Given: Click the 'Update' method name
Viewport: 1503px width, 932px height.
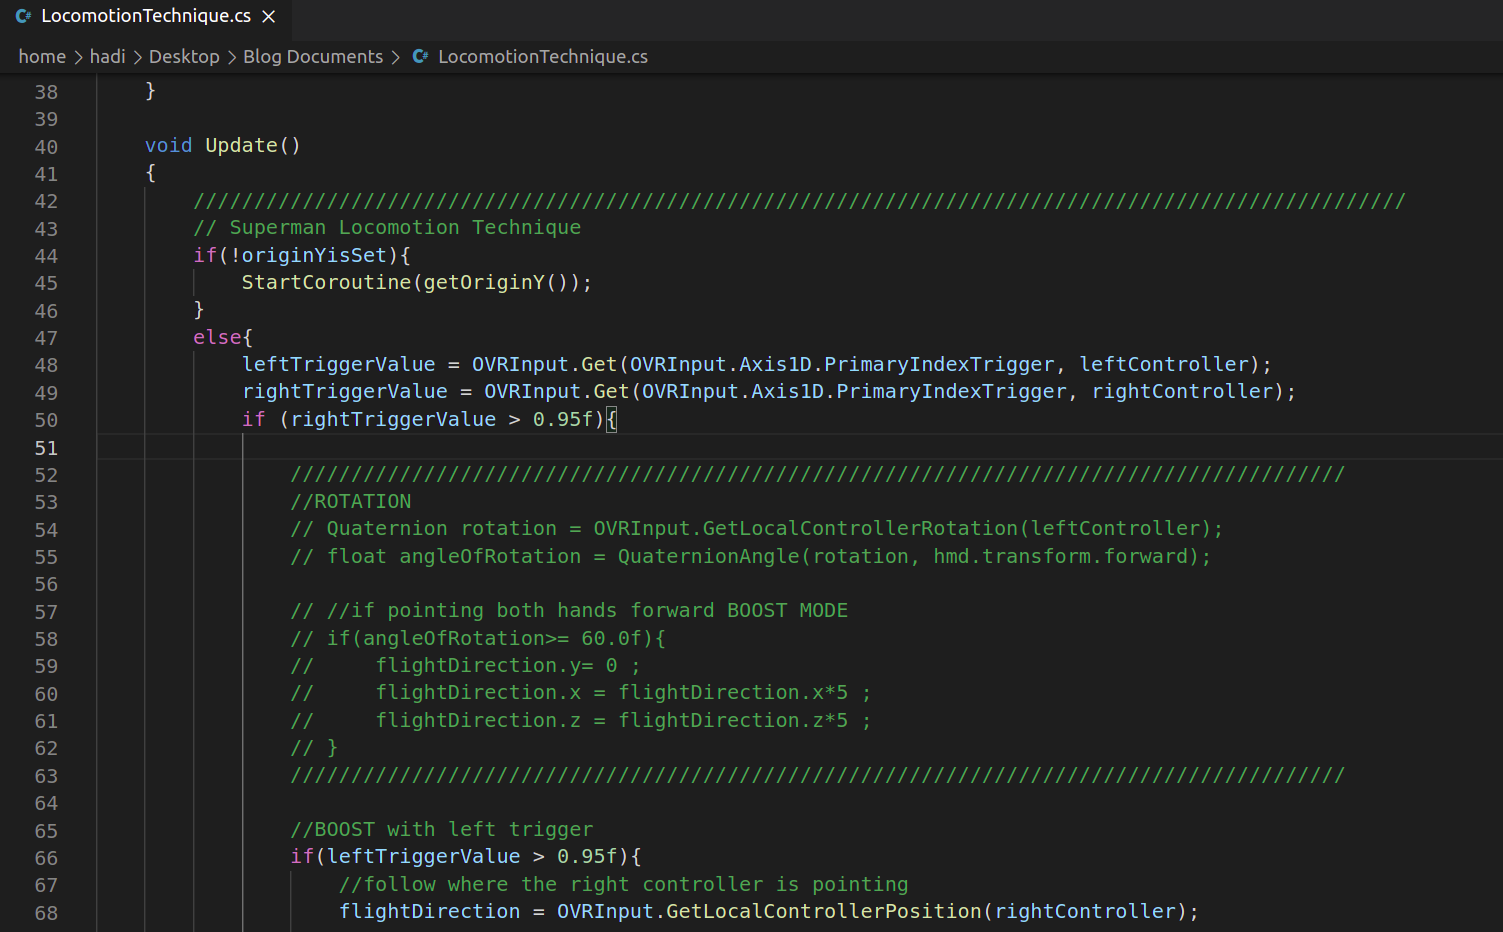Looking at the screenshot, I should [x=241, y=145].
